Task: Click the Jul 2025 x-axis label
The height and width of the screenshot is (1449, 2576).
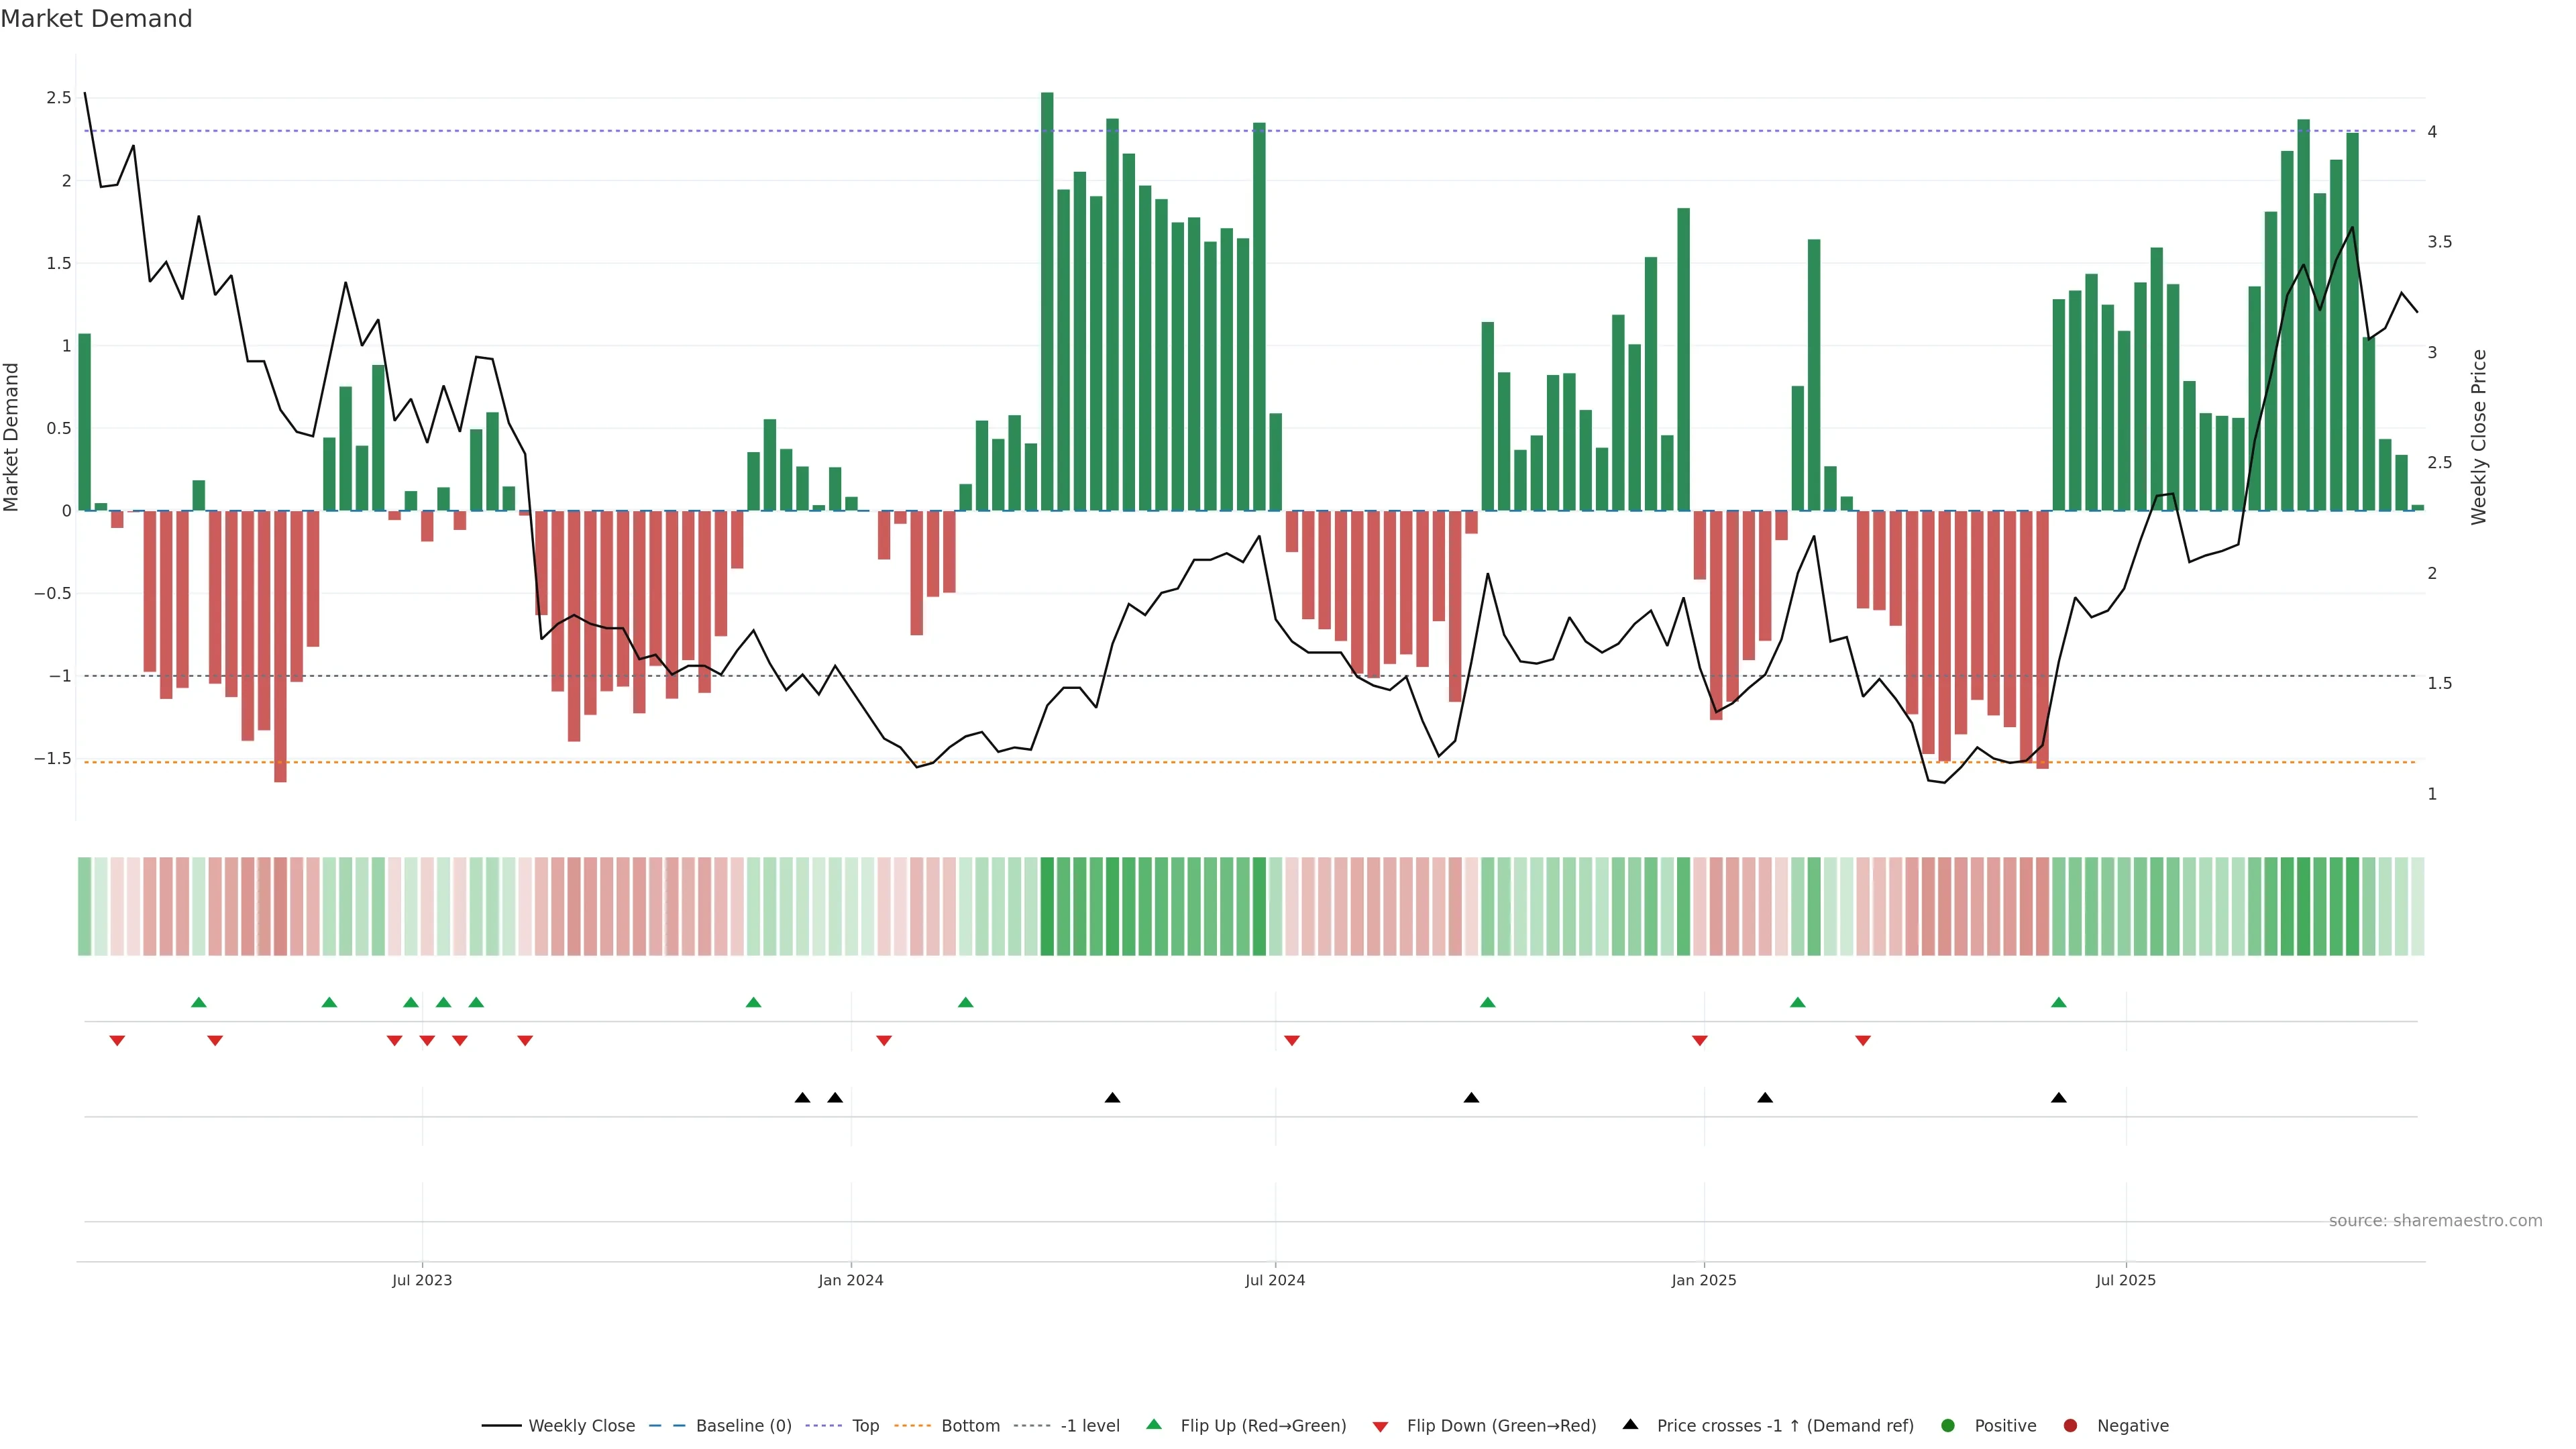Action: [2125, 1280]
